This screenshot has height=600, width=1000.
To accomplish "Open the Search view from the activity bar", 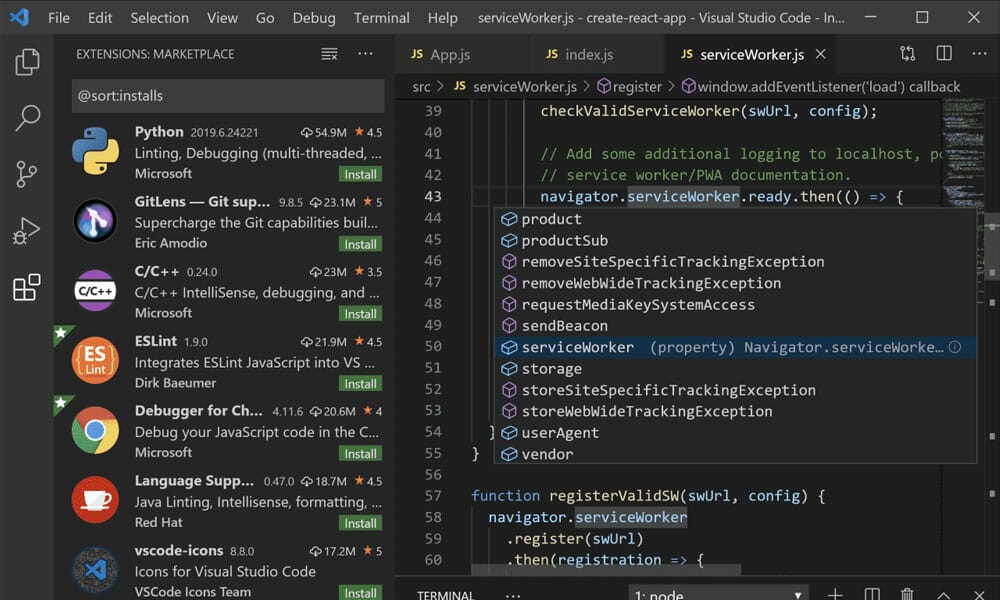I will [x=29, y=116].
